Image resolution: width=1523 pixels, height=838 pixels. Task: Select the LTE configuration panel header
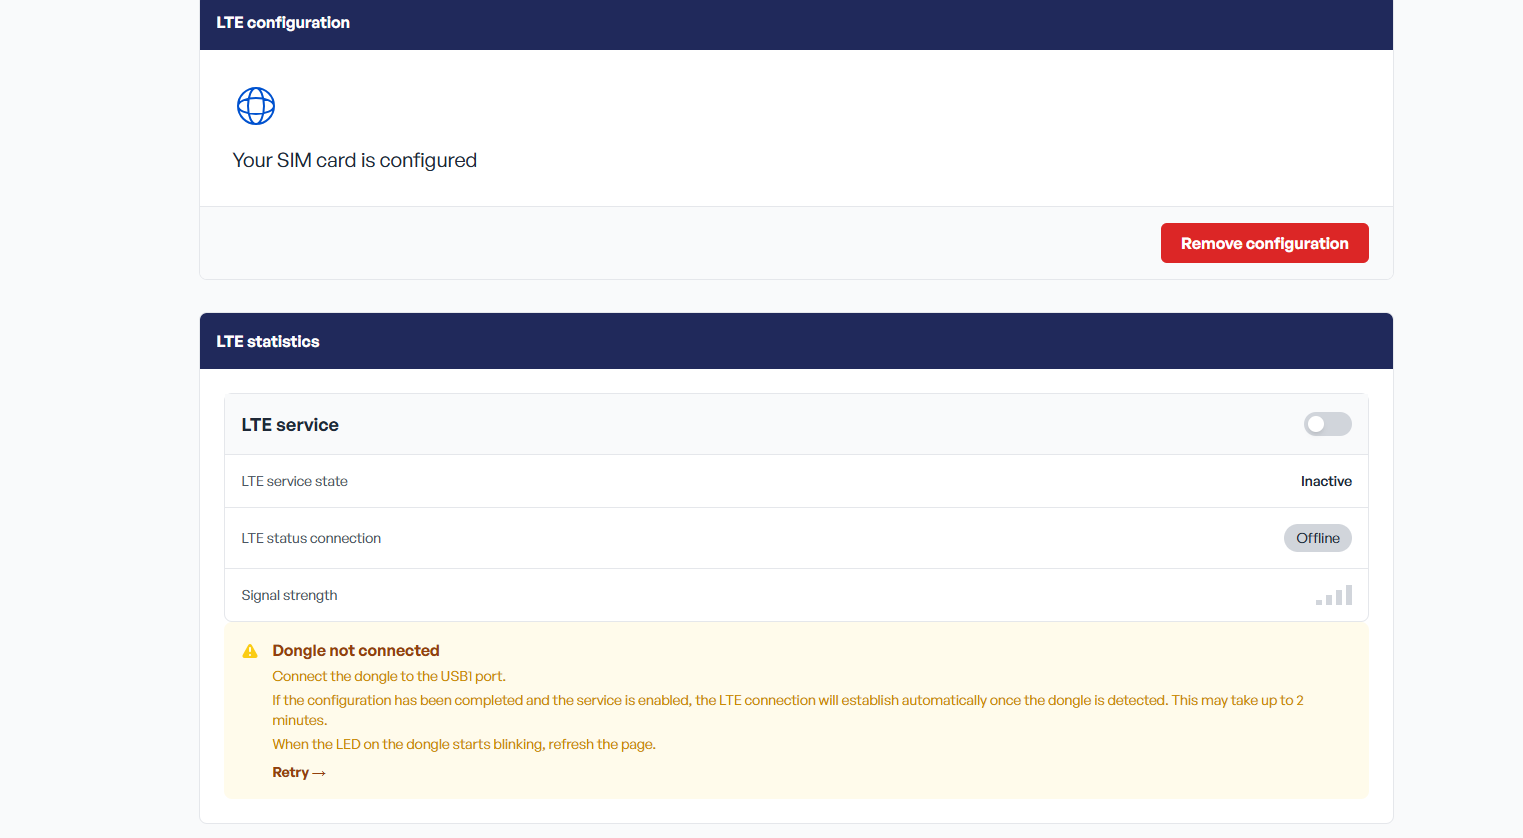[283, 23]
